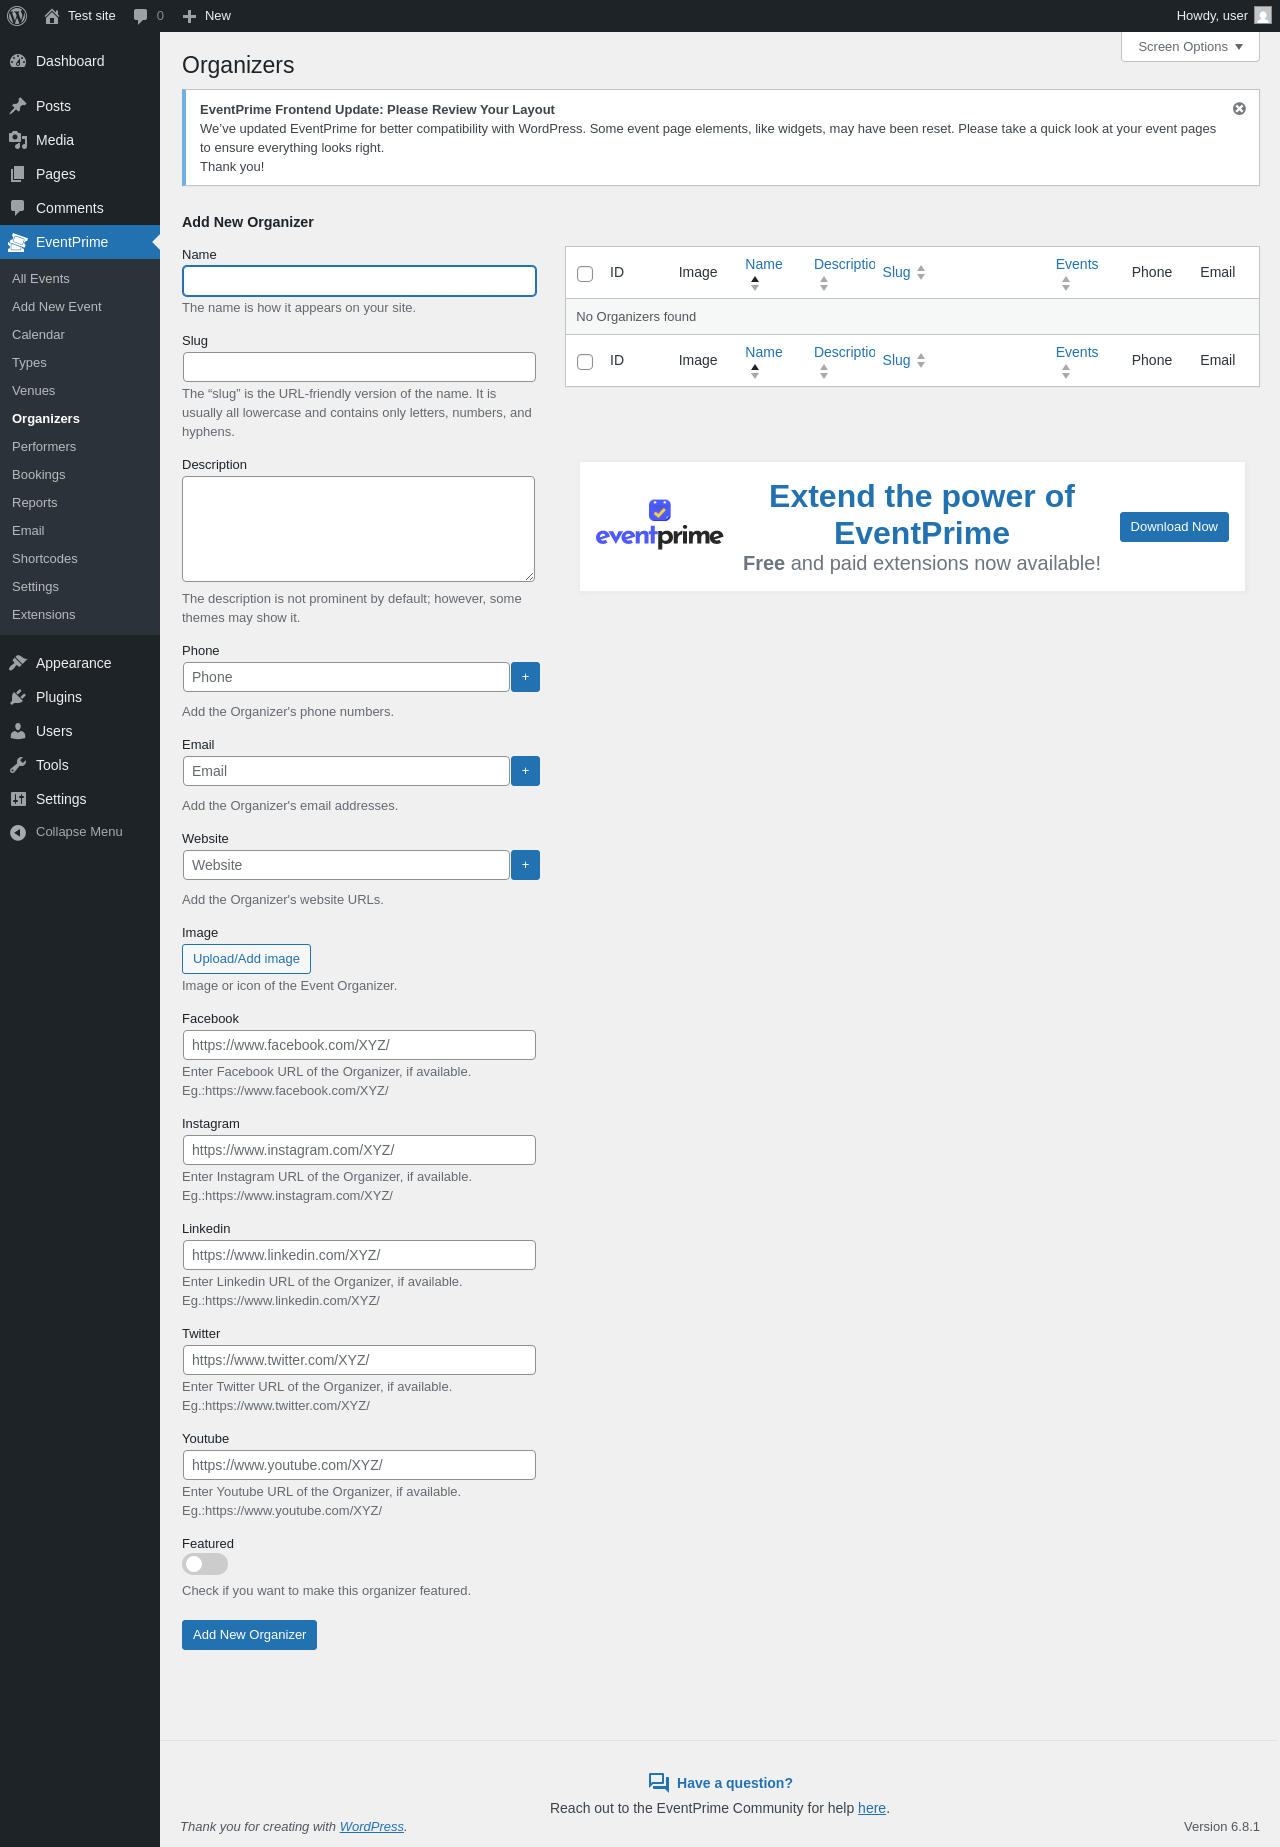Image resolution: width=1280 pixels, height=1847 pixels.
Task: Sort by Description in table footer
Action: [x=844, y=360]
